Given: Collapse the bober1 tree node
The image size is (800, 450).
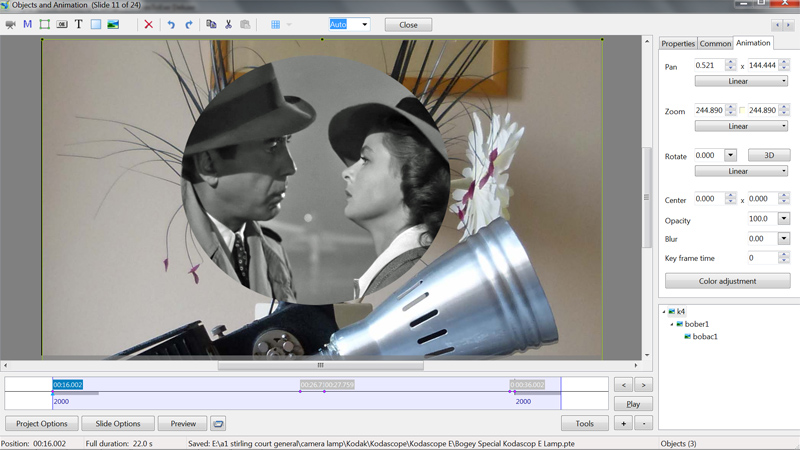Looking at the screenshot, I should pyautogui.click(x=671, y=324).
